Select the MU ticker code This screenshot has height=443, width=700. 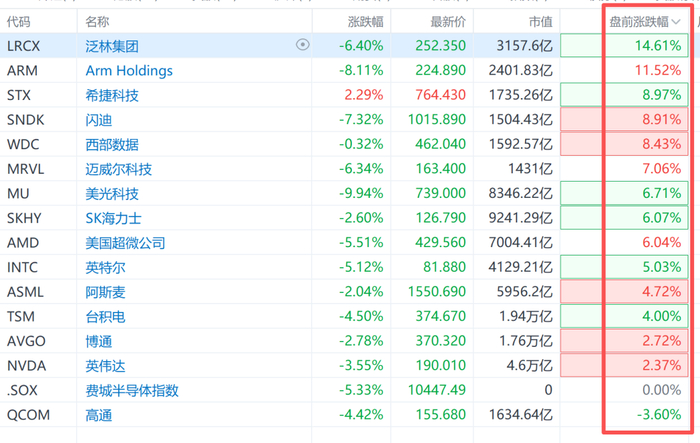[x=18, y=193]
